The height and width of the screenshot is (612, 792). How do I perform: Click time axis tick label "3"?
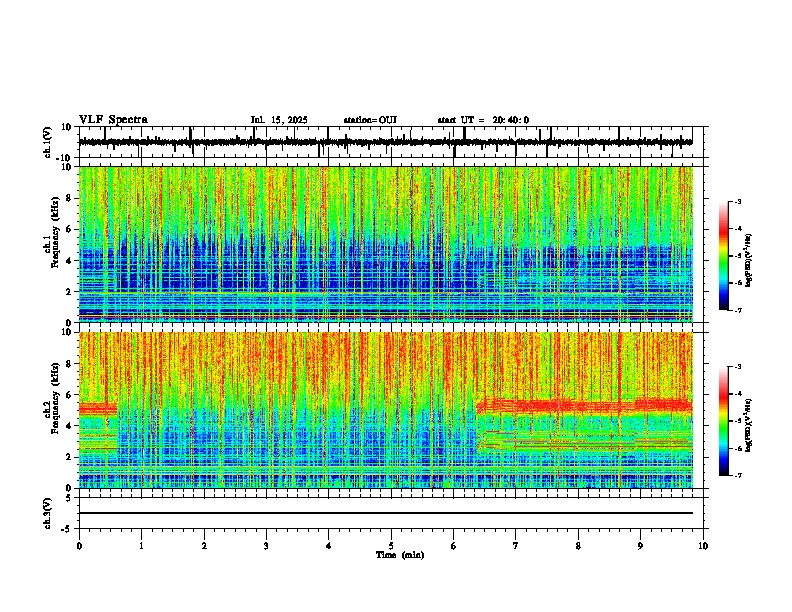point(266,546)
